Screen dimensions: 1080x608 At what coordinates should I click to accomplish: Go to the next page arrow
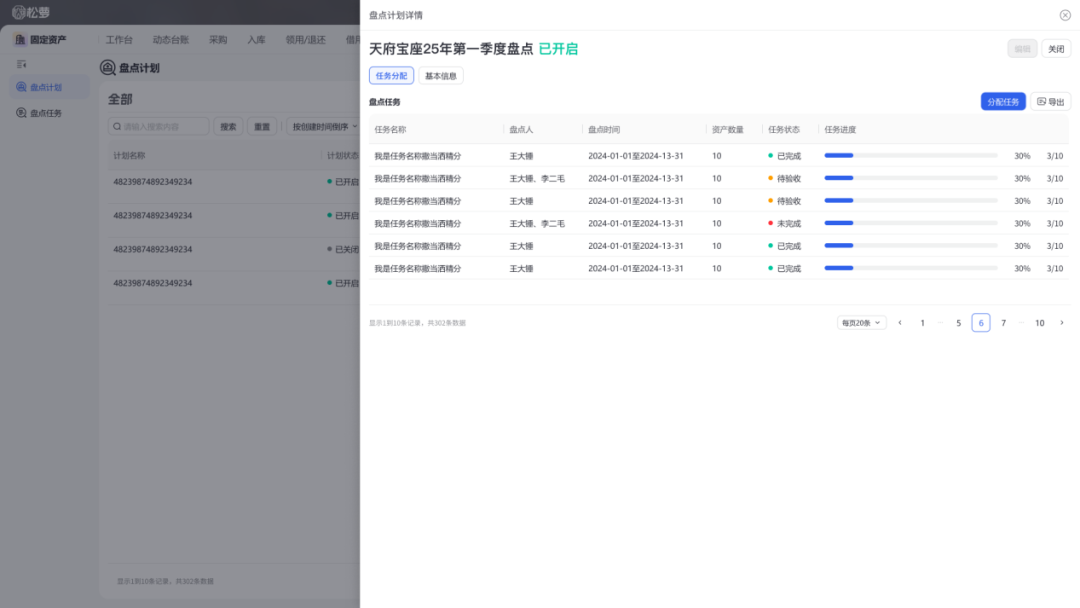tap(1061, 323)
